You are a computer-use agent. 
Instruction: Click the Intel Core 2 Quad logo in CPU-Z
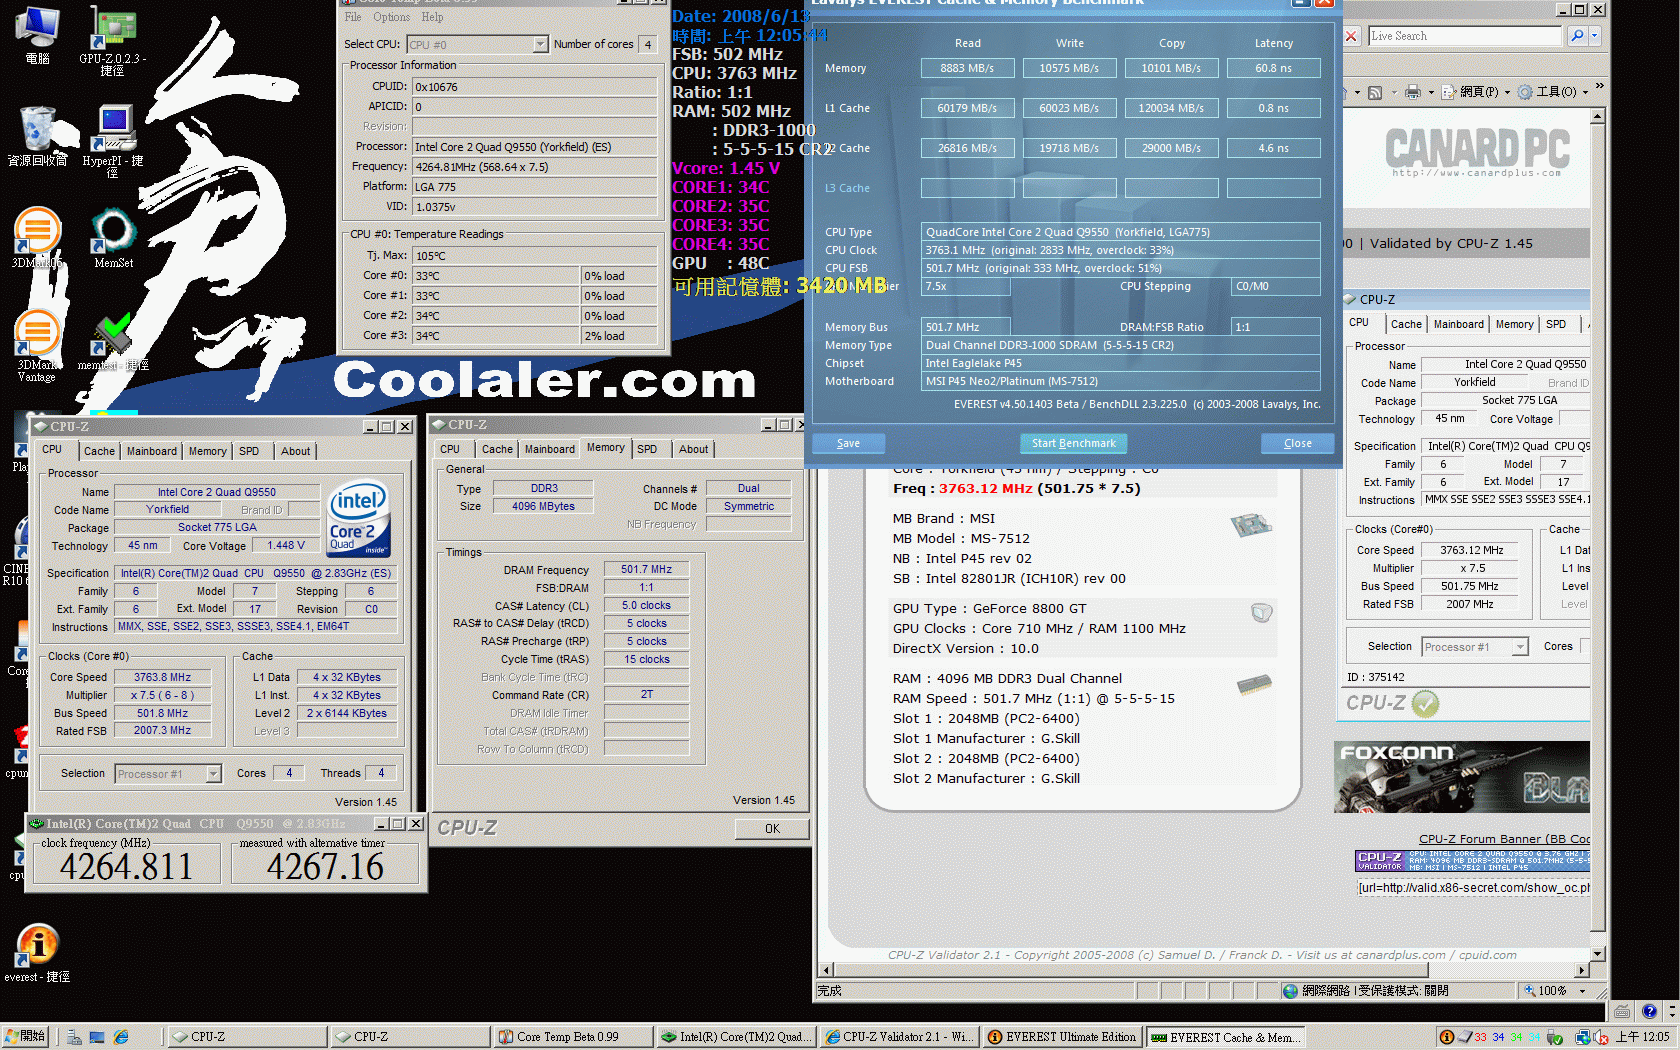[x=359, y=520]
